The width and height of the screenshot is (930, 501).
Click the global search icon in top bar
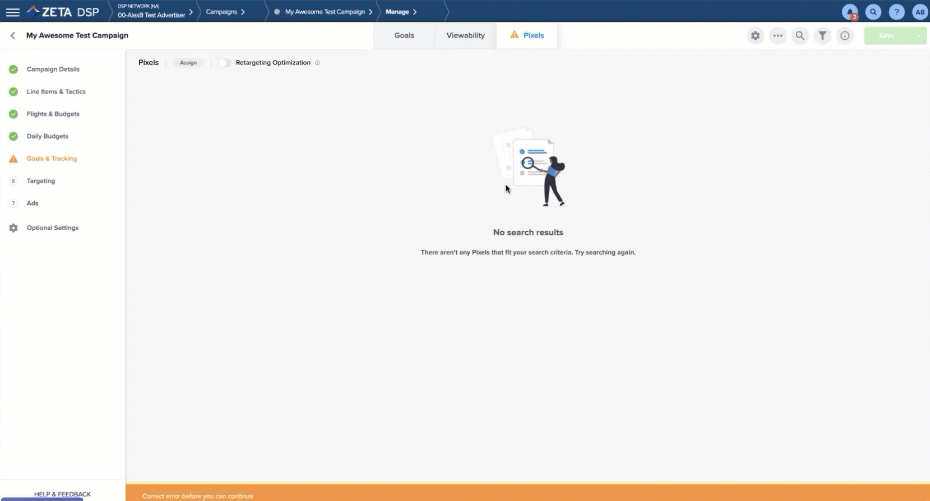[873, 12]
